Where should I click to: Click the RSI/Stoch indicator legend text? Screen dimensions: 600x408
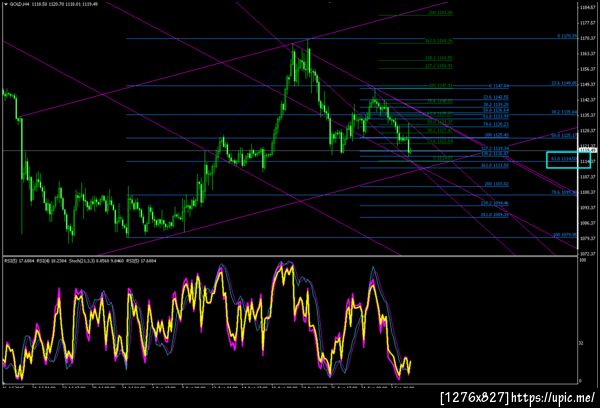point(80,261)
